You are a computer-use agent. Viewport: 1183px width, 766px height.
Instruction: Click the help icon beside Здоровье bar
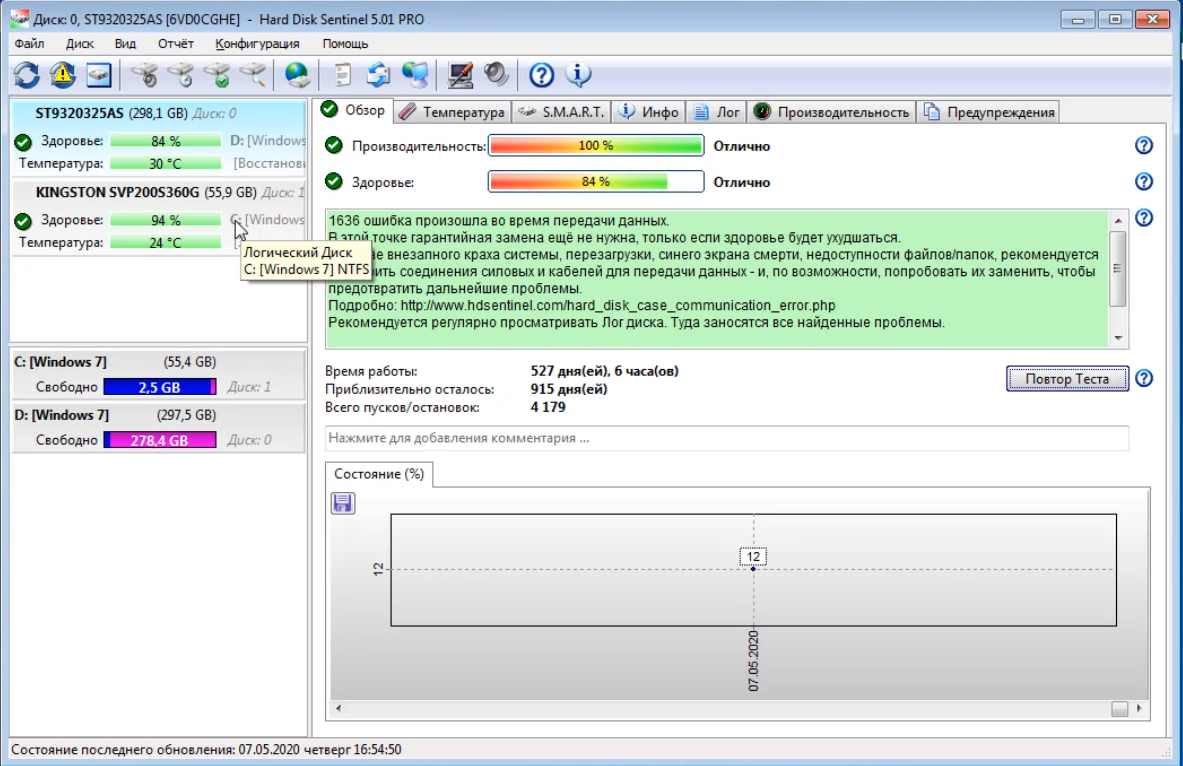pos(1144,182)
